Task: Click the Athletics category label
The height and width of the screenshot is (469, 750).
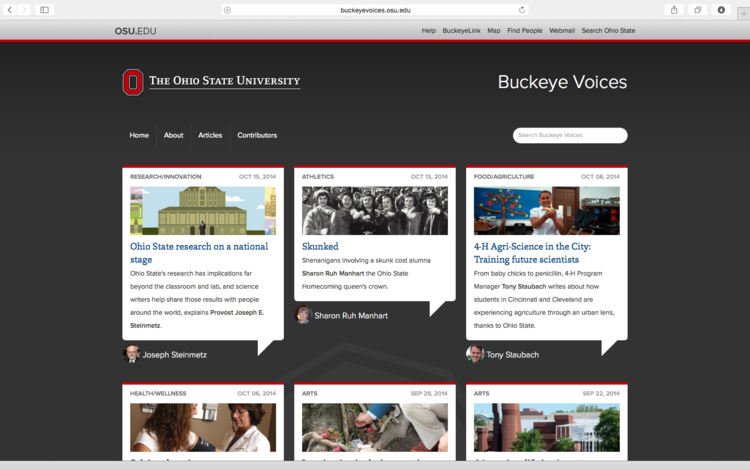Action: click(318, 176)
